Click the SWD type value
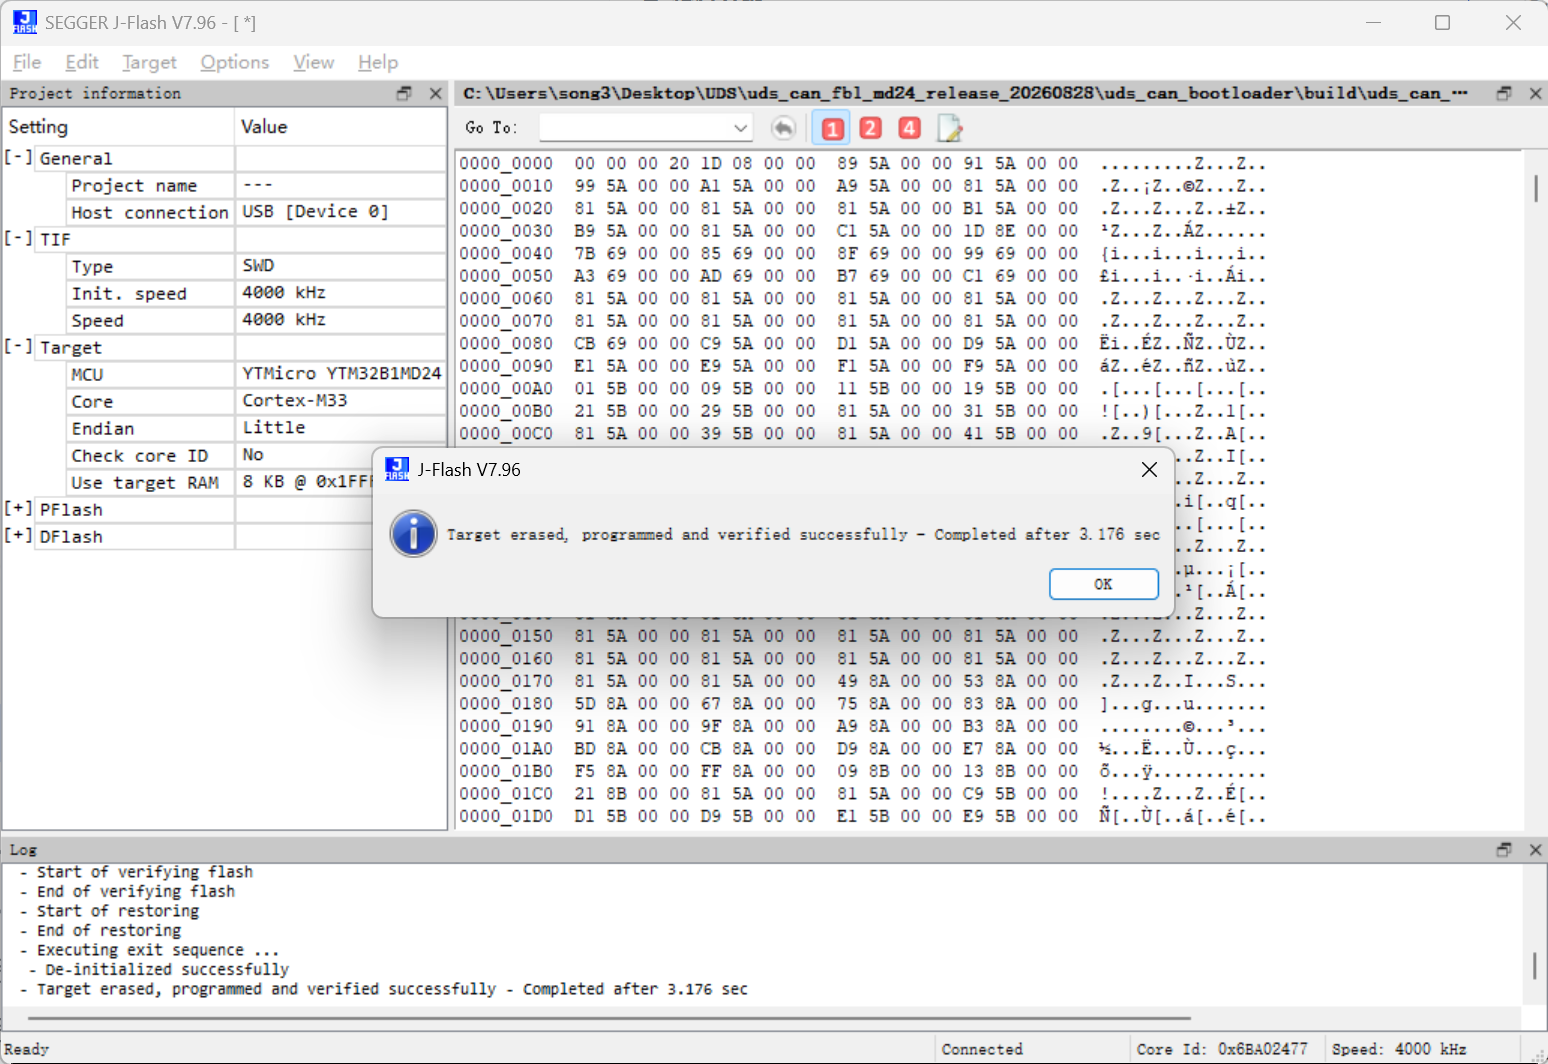1548x1064 pixels. tap(258, 266)
